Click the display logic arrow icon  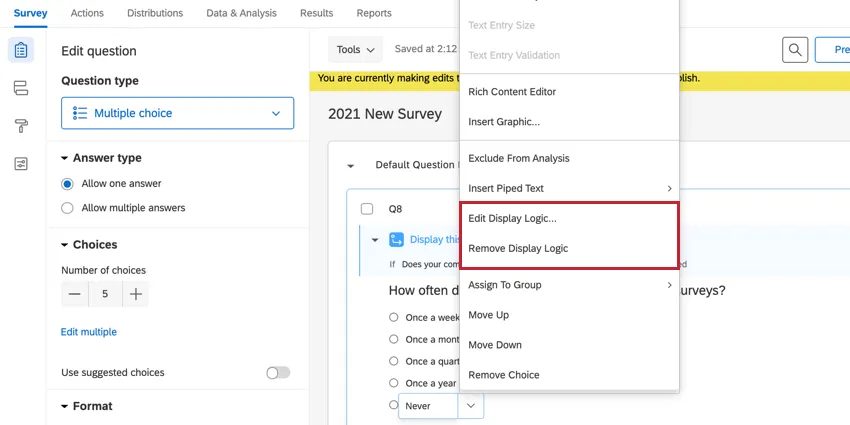coord(396,240)
